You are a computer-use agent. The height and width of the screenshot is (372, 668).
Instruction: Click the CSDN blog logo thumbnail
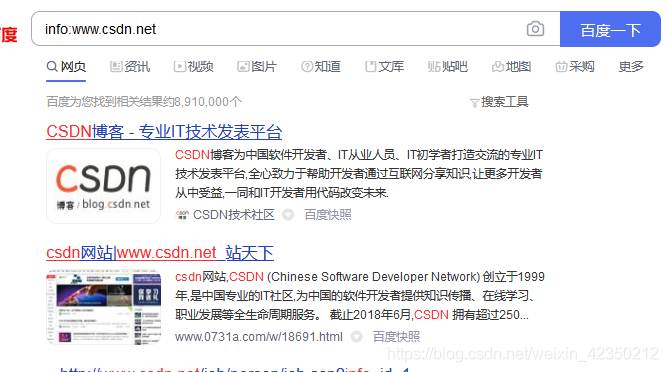point(104,186)
